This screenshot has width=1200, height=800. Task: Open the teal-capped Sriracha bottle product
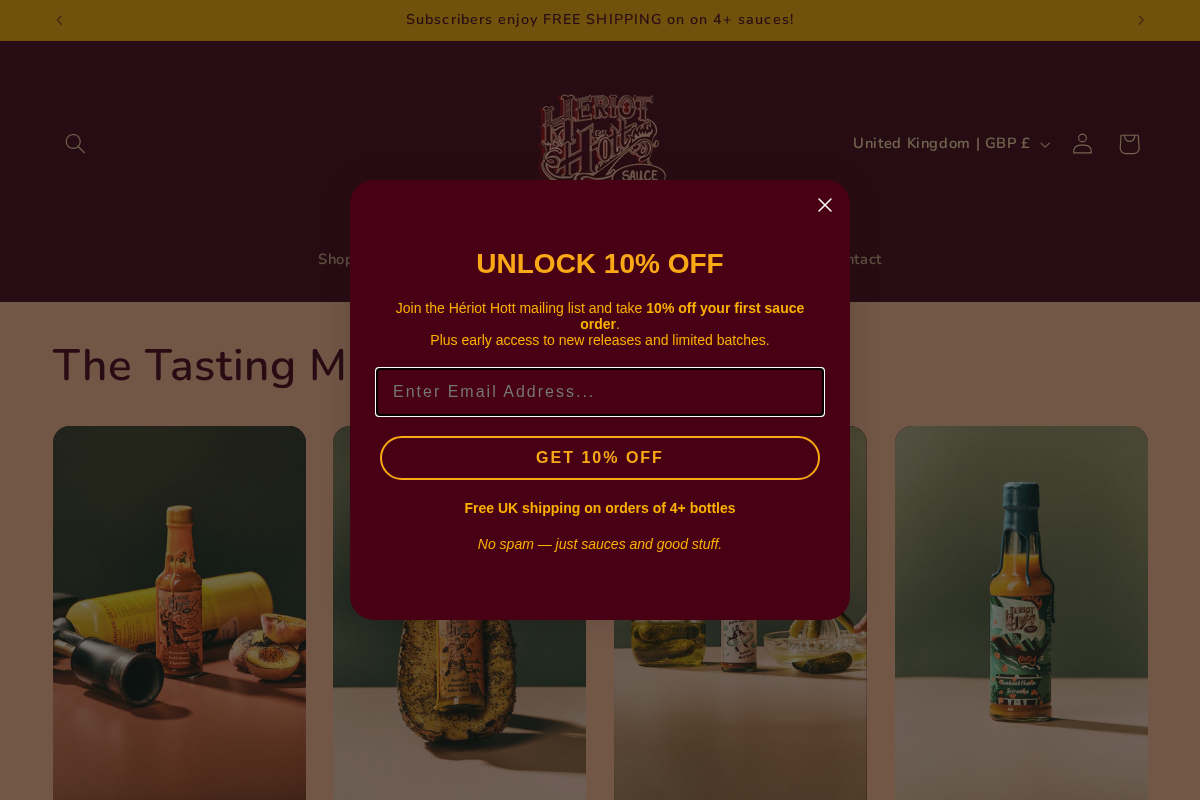tap(1021, 613)
